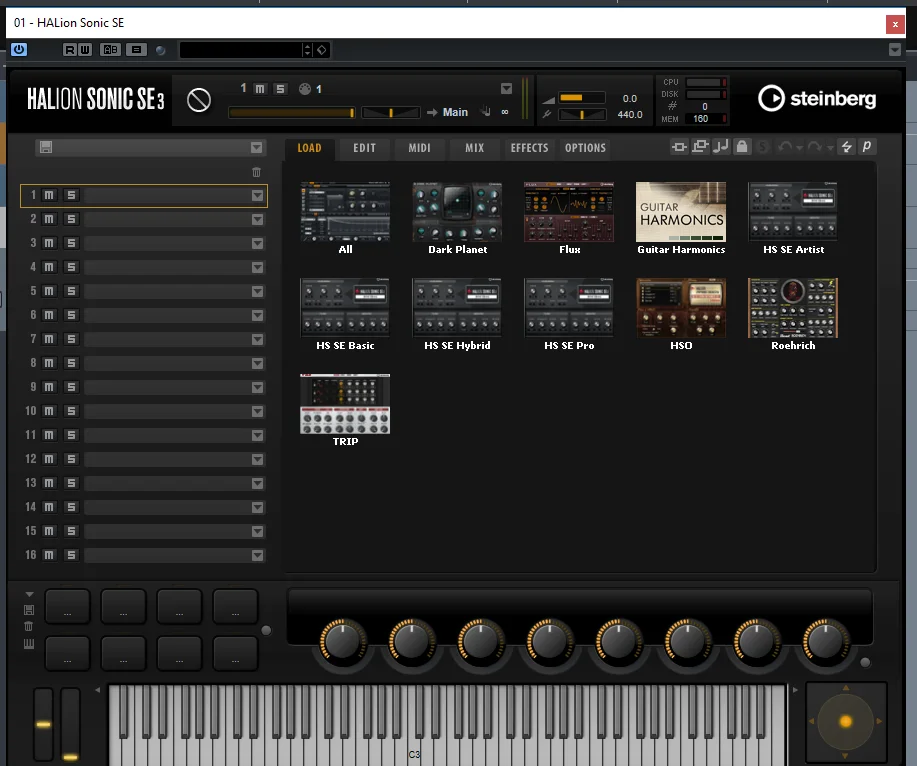Toggle the plug-in power bypass button
The width and height of the screenshot is (917, 766).
click(x=19, y=50)
